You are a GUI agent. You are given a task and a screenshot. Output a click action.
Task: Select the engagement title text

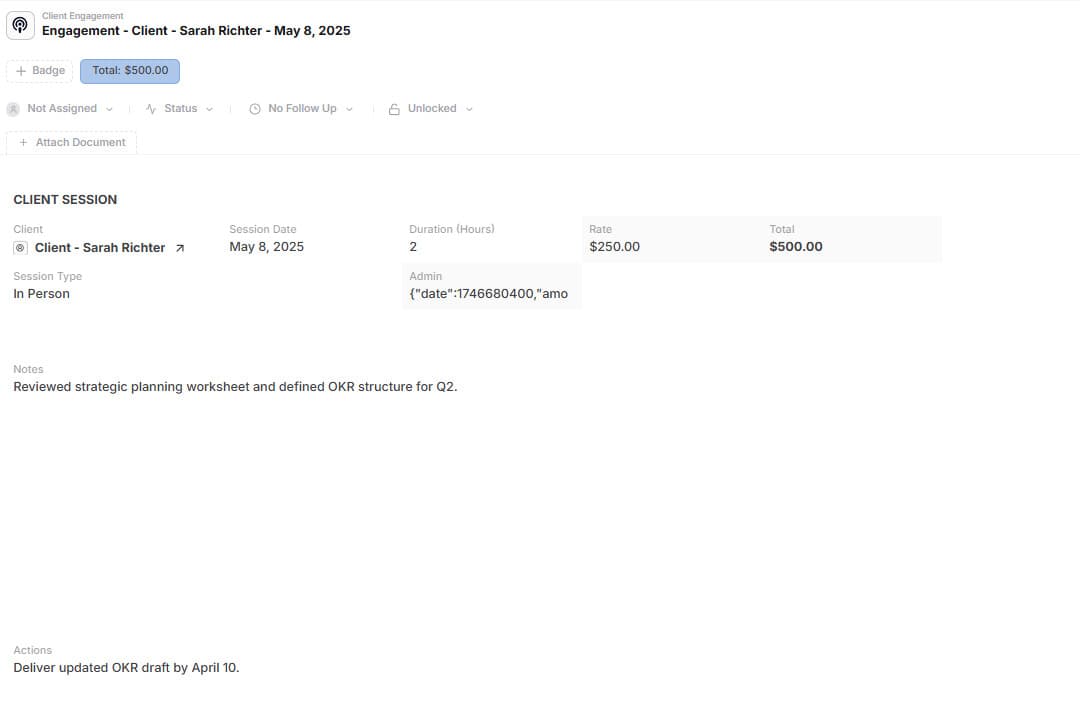pos(196,31)
